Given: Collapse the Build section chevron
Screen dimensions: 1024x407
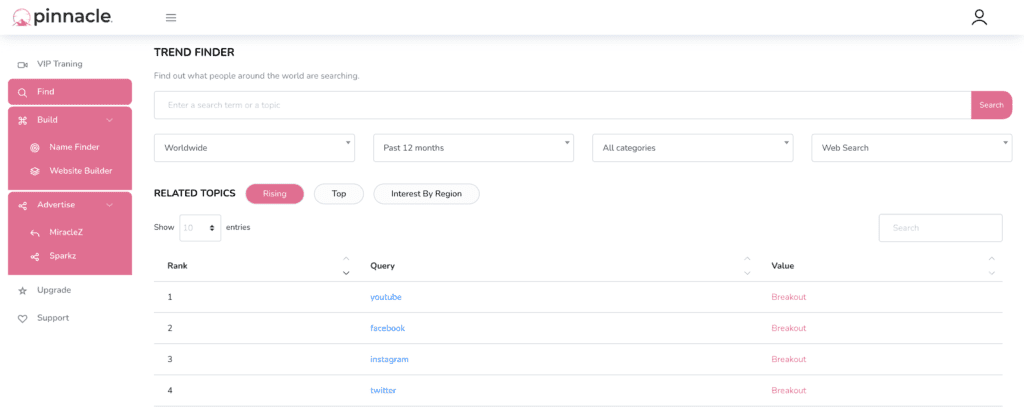Looking at the screenshot, I should click(110, 120).
